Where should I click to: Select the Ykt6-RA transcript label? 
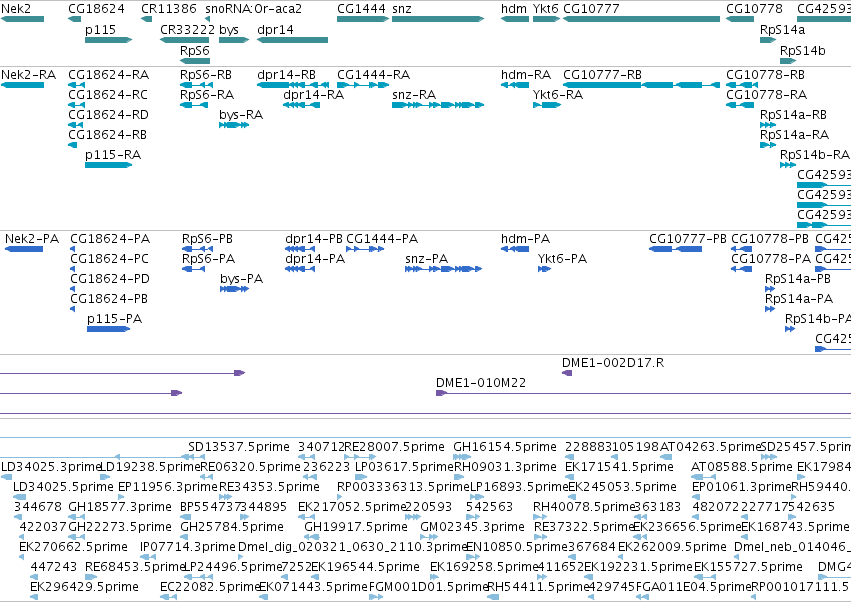[x=558, y=94]
